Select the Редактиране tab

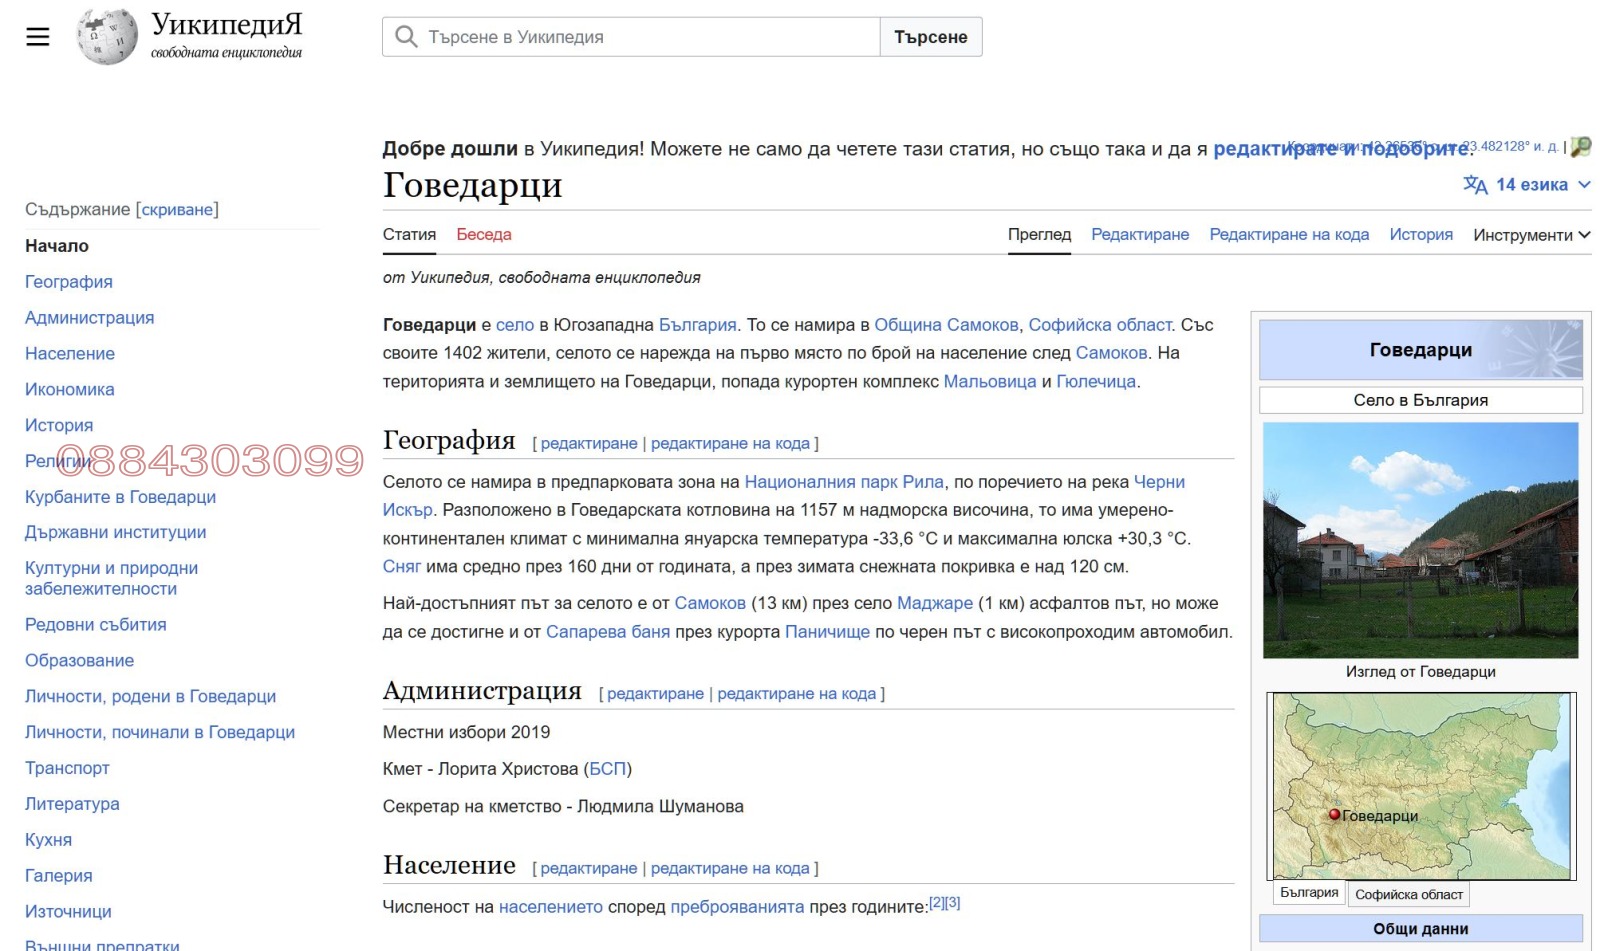pyautogui.click(x=1140, y=234)
